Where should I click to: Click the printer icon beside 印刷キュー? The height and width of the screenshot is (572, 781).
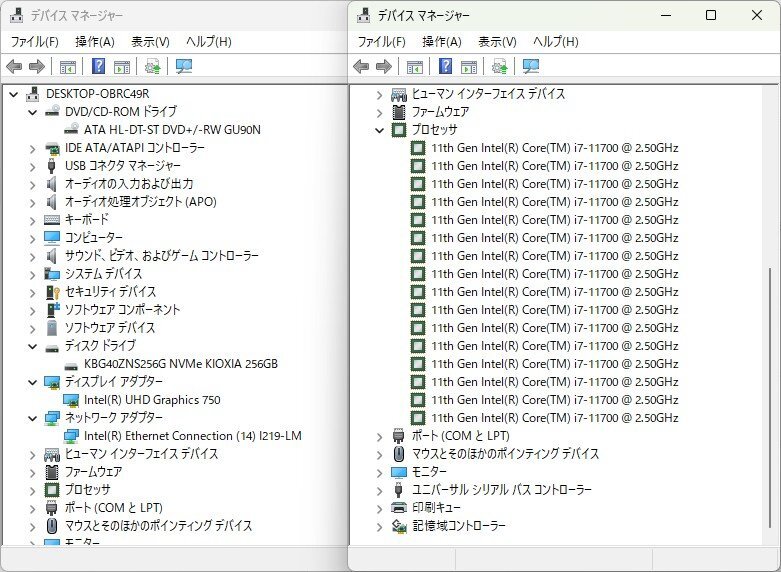(x=399, y=508)
